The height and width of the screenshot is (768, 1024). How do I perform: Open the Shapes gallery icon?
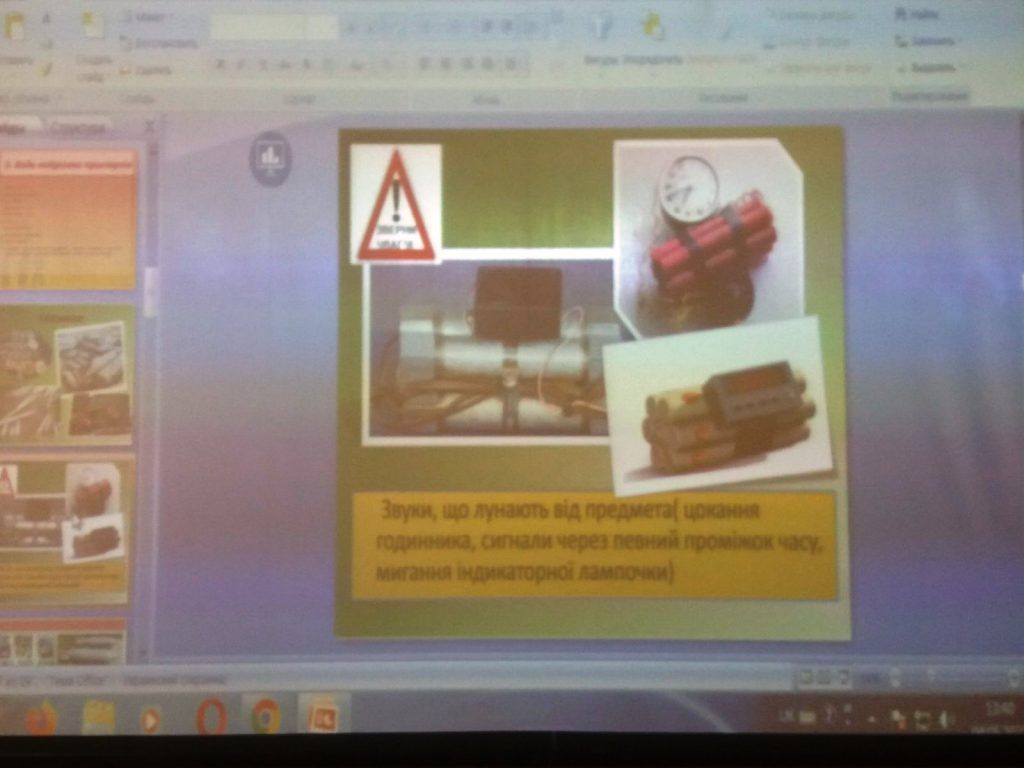click(601, 28)
